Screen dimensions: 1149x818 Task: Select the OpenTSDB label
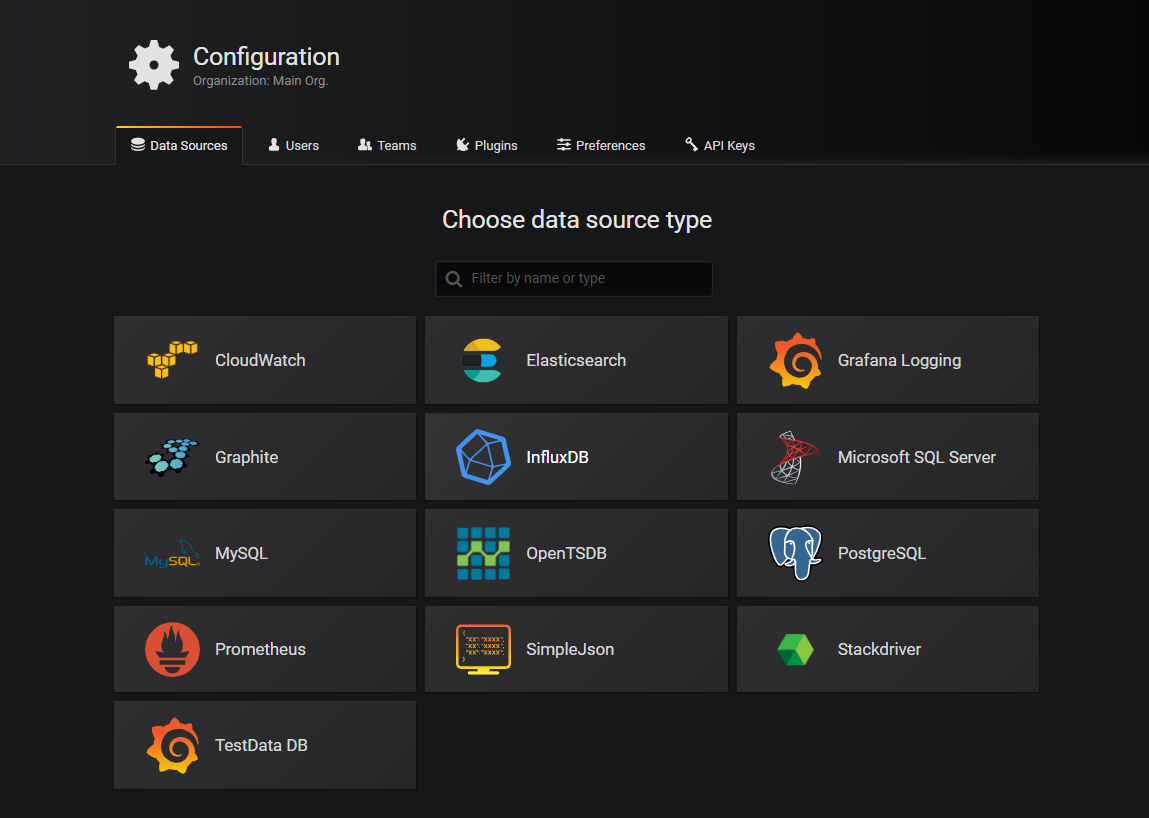pos(566,553)
